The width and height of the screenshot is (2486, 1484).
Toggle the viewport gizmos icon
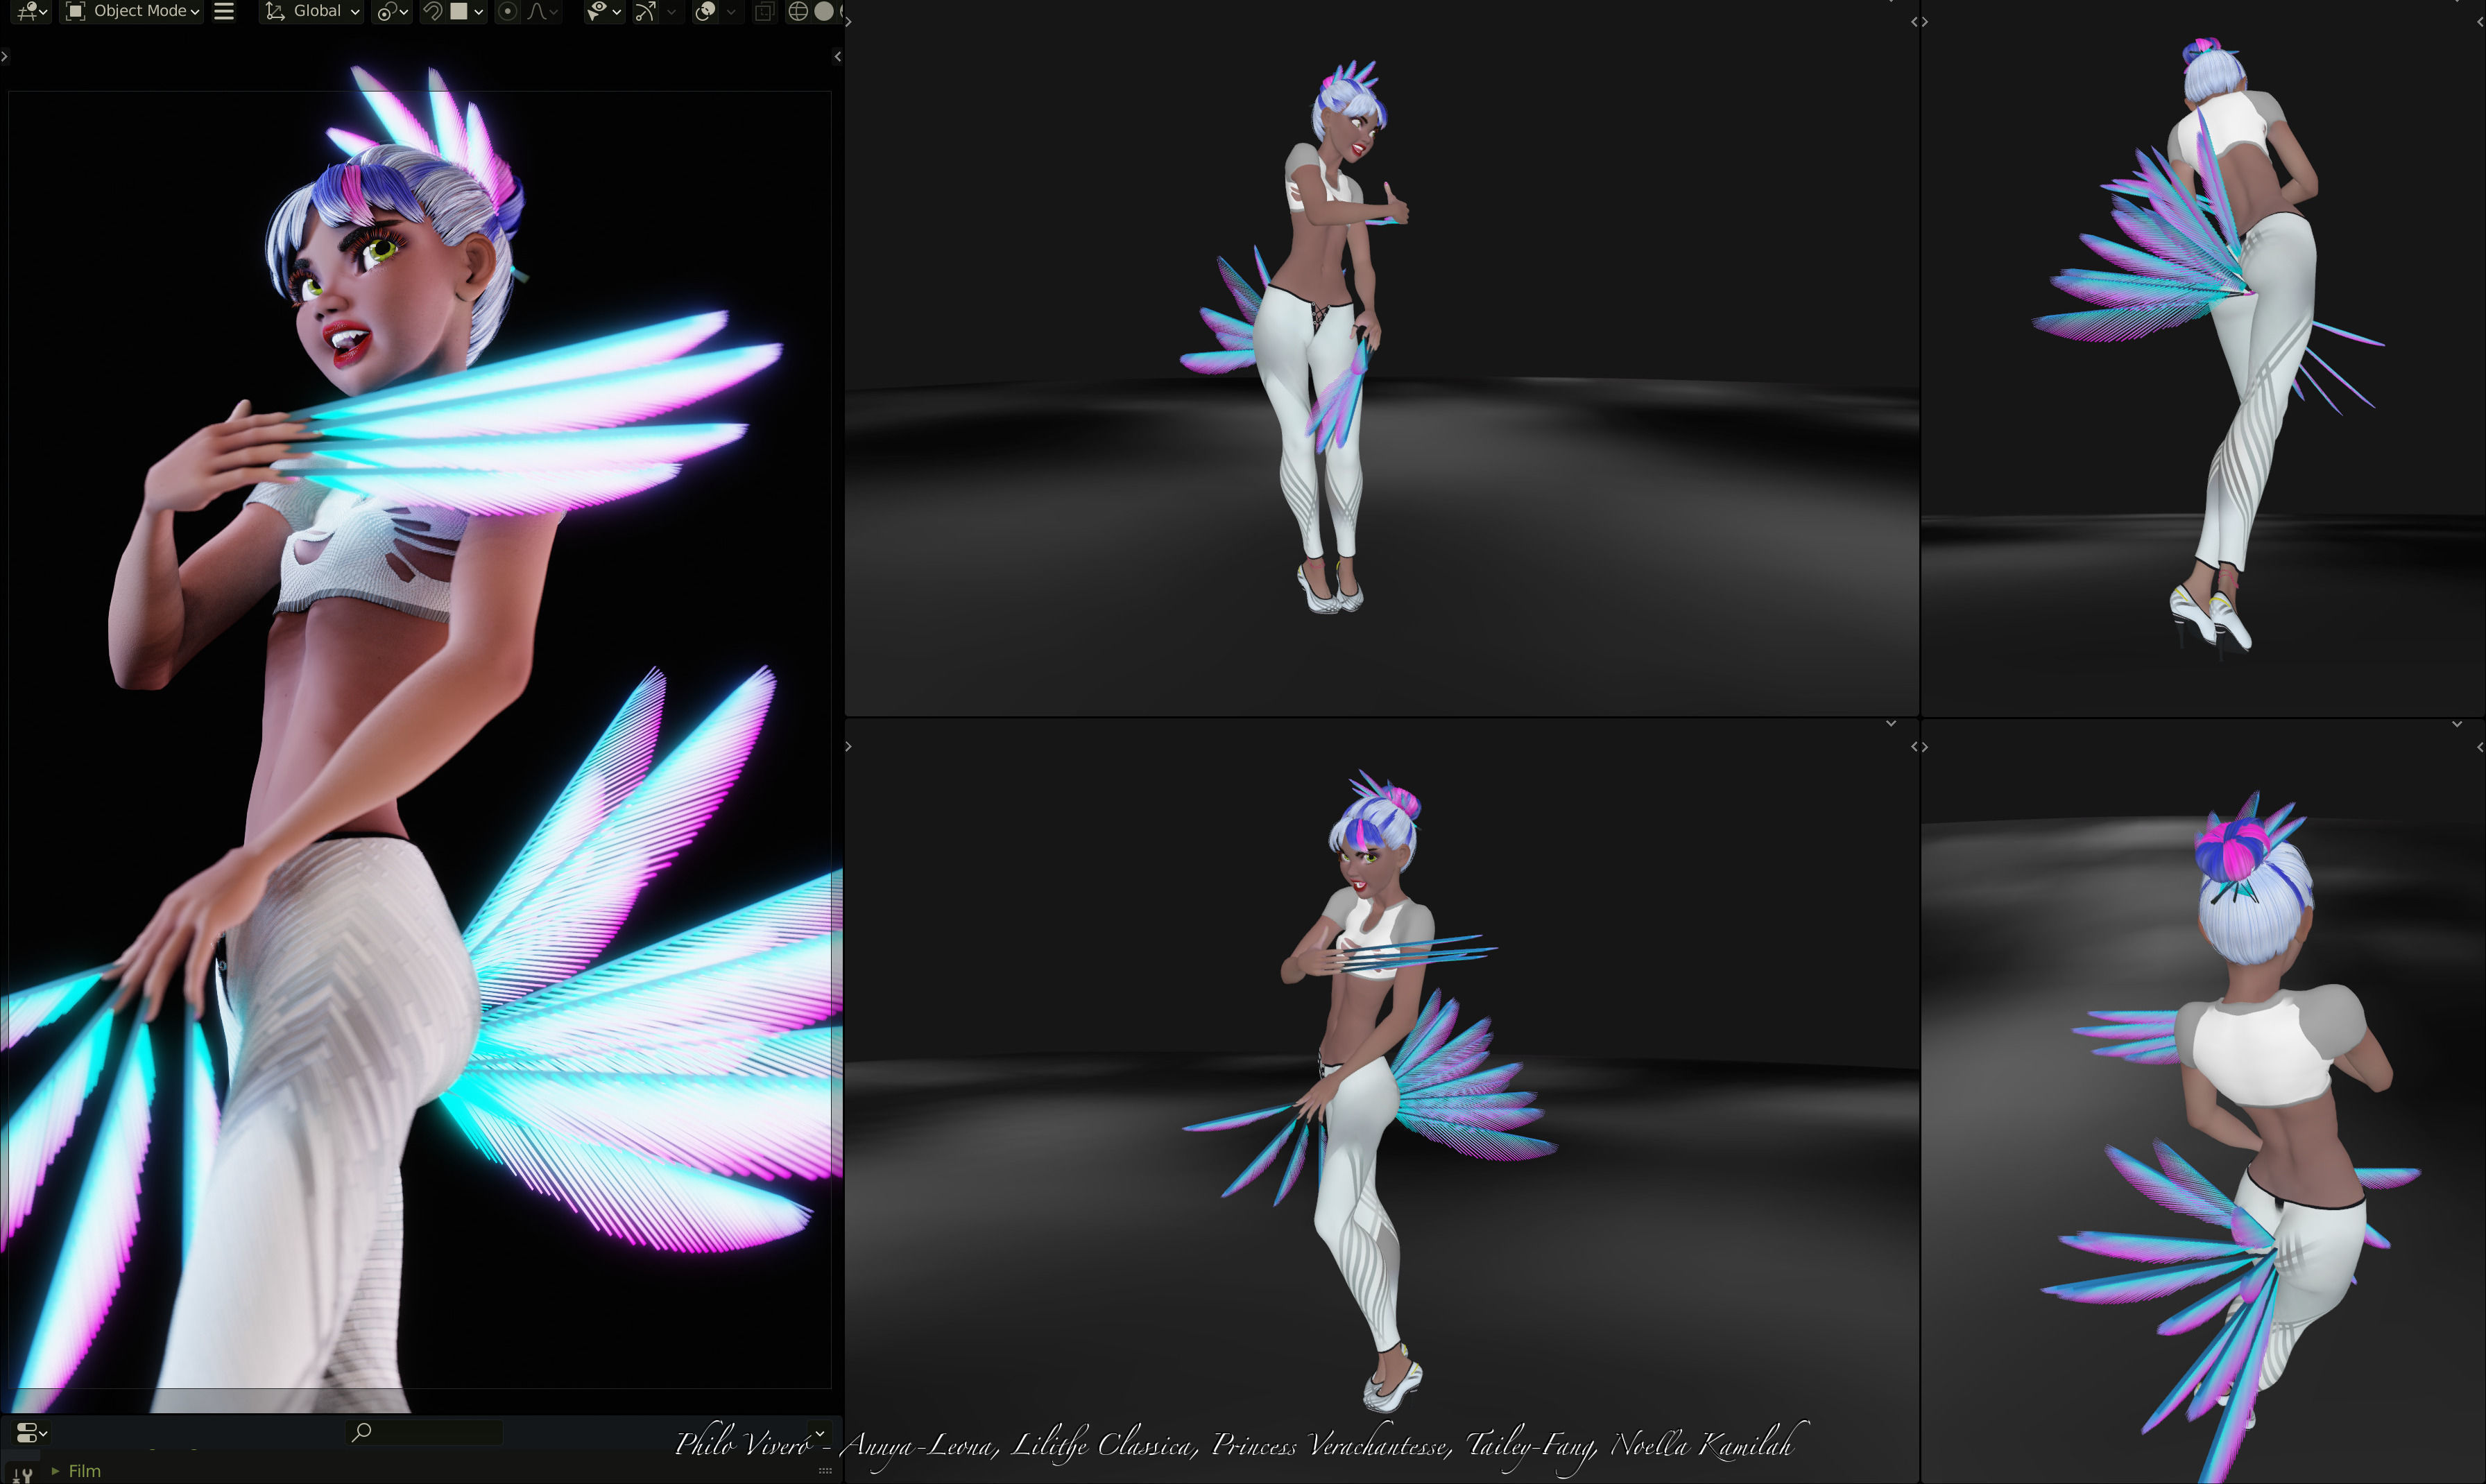tap(646, 11)
